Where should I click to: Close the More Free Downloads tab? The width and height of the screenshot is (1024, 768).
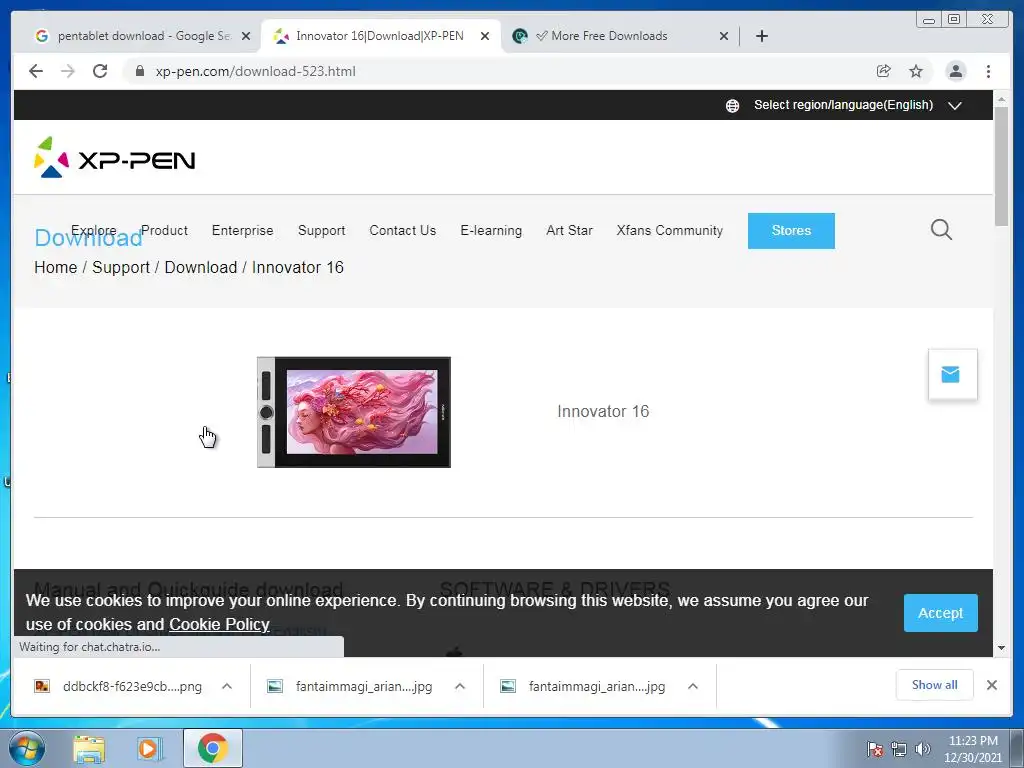(724, 37)
